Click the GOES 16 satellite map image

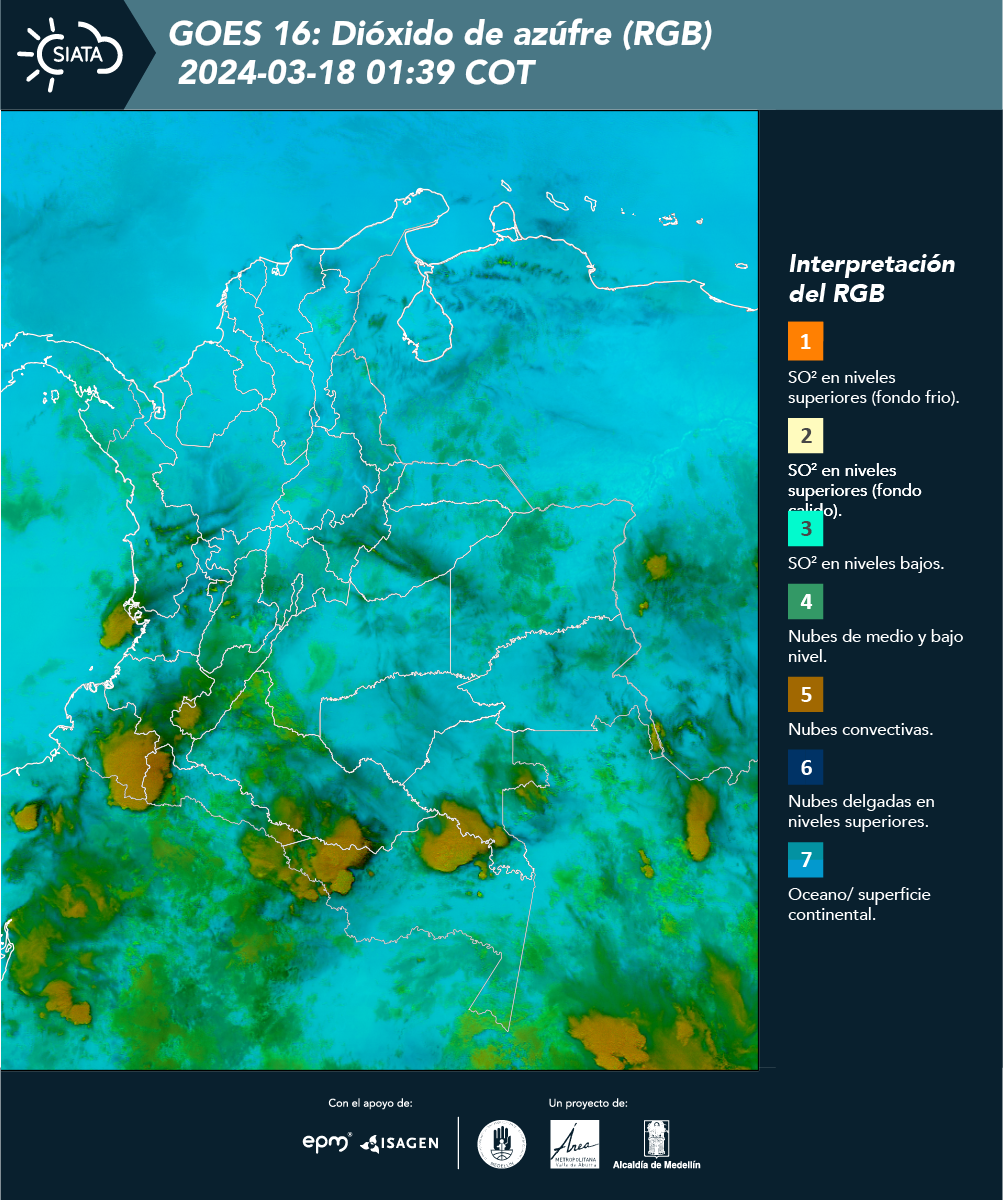click(x=379, y=589)
